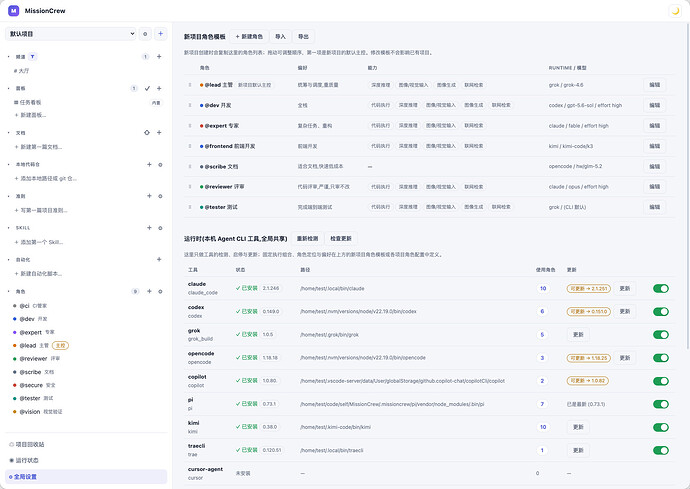Viewport: 690px width, 489px height.
Task: Click the 重新检测 button
Action: point(307,239)
